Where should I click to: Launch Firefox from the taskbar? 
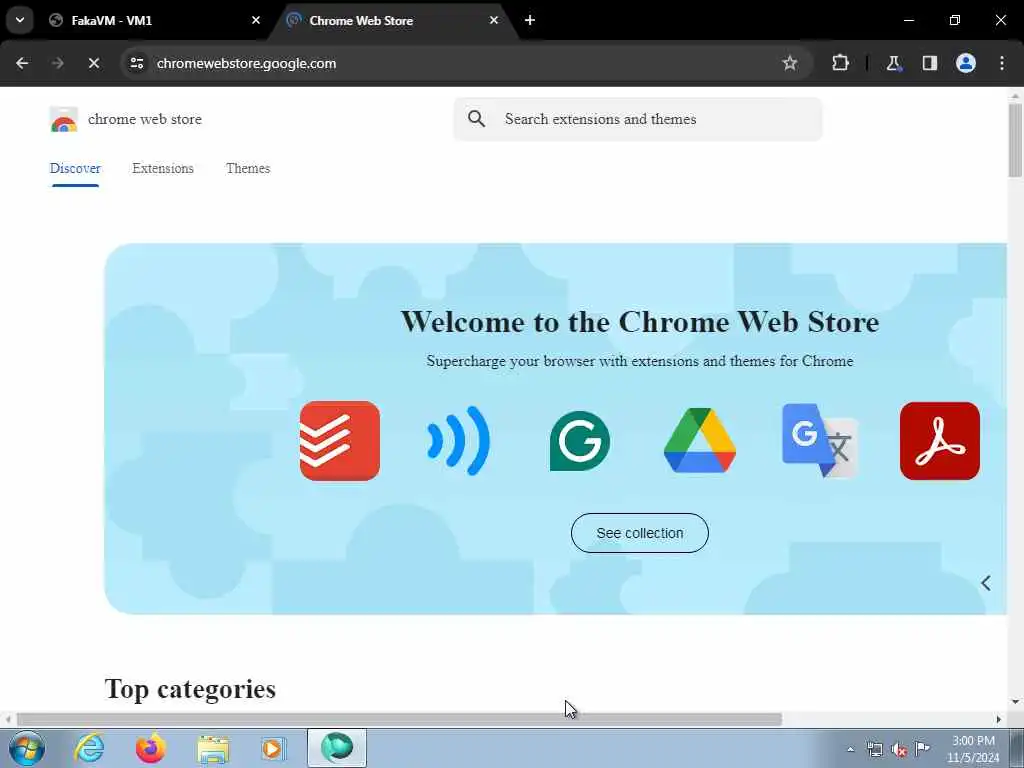click(150, 748)
